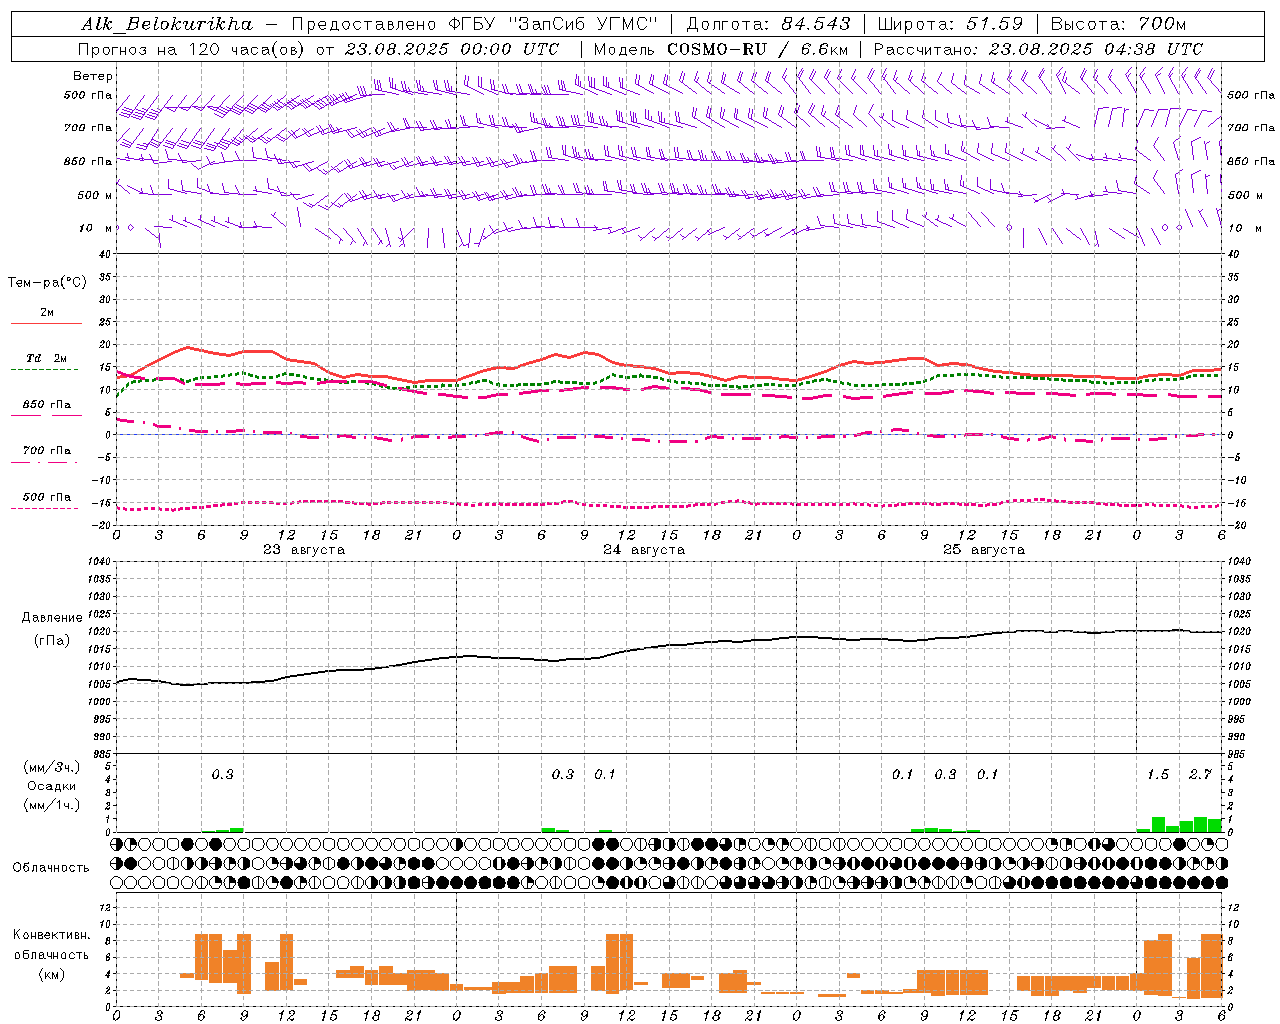Select the longitude value Долгота: 84.543

coord(768,24)
